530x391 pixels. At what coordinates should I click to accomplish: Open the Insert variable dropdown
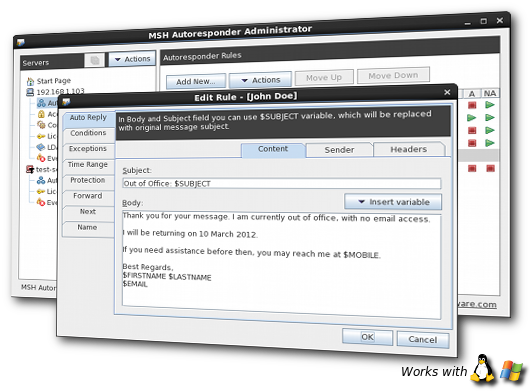click(393, 202)
